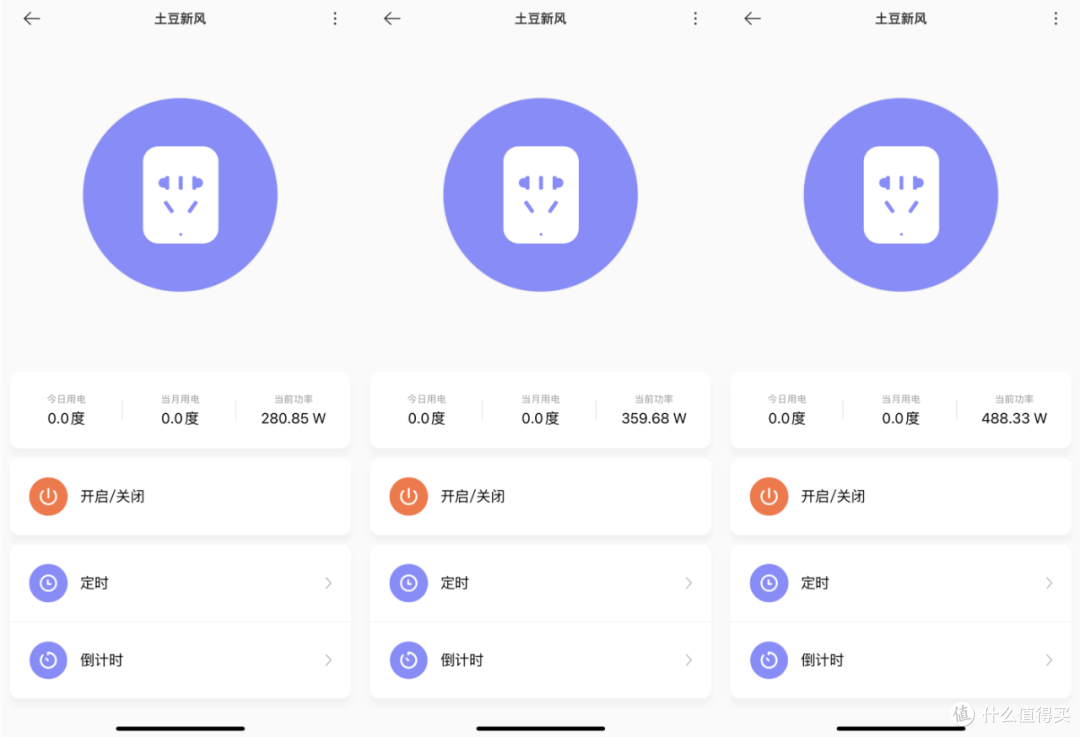Open 定时 label in 359.68 W panel

click(455, 583)
